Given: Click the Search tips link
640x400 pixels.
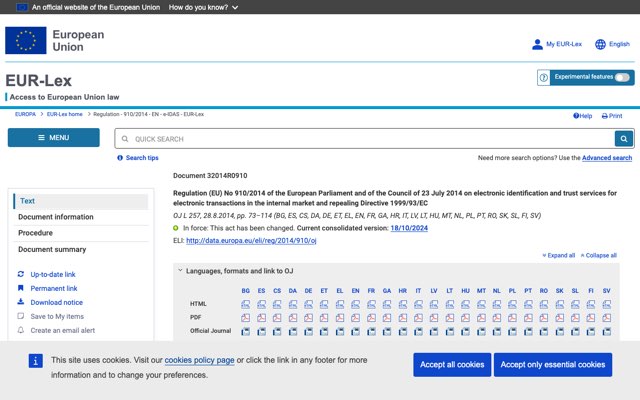Looking at the screenshot, I should coord(142,158).
